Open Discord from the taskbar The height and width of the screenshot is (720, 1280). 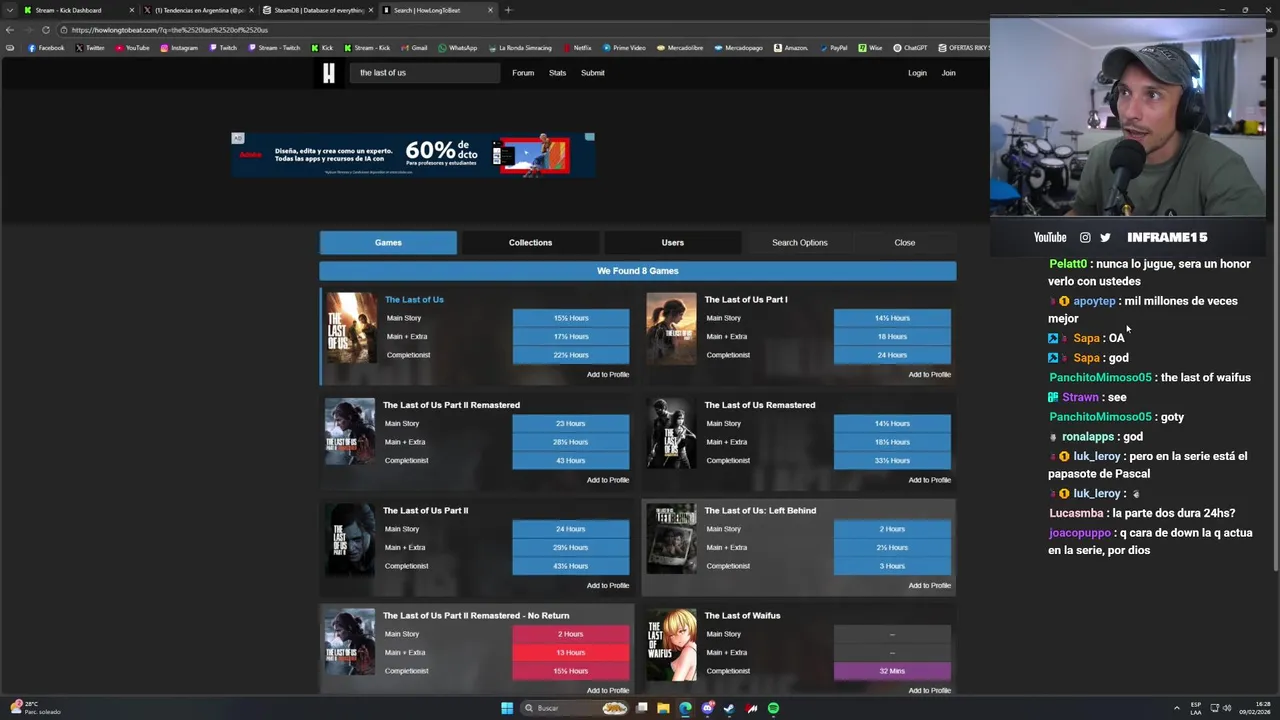click(x=707, y=708)
